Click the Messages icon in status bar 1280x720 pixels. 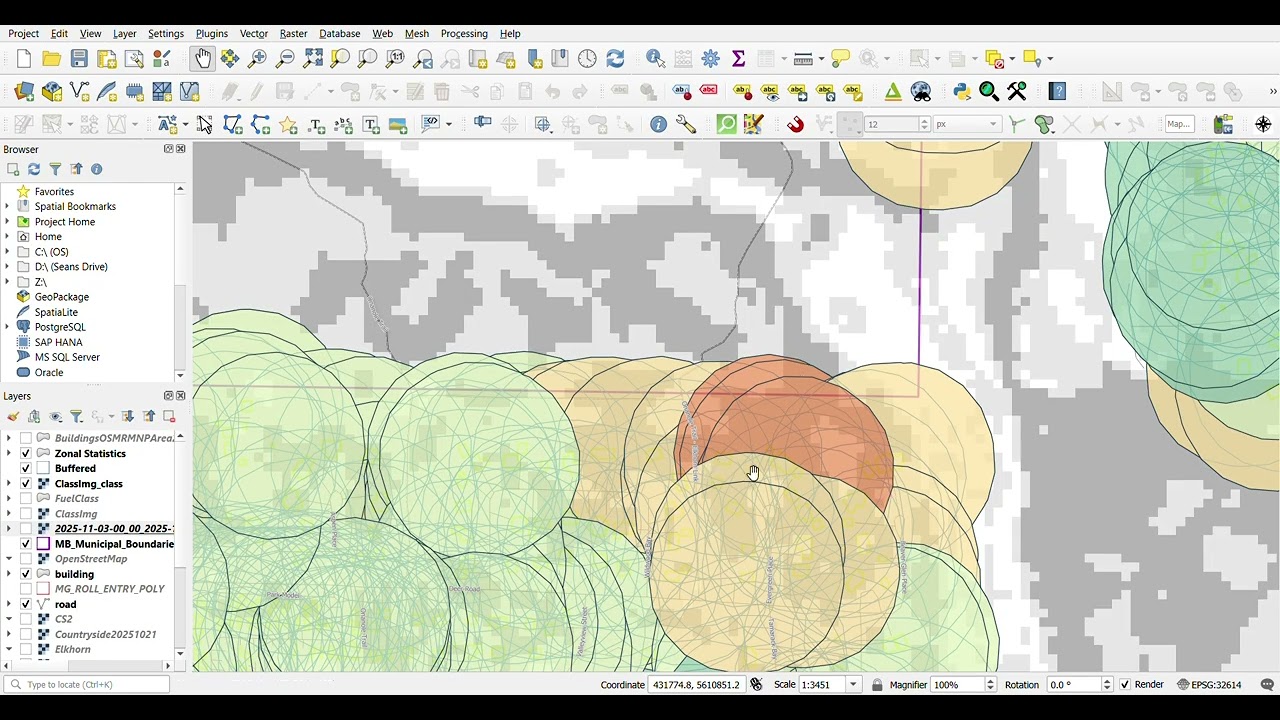coord(1267,685)
